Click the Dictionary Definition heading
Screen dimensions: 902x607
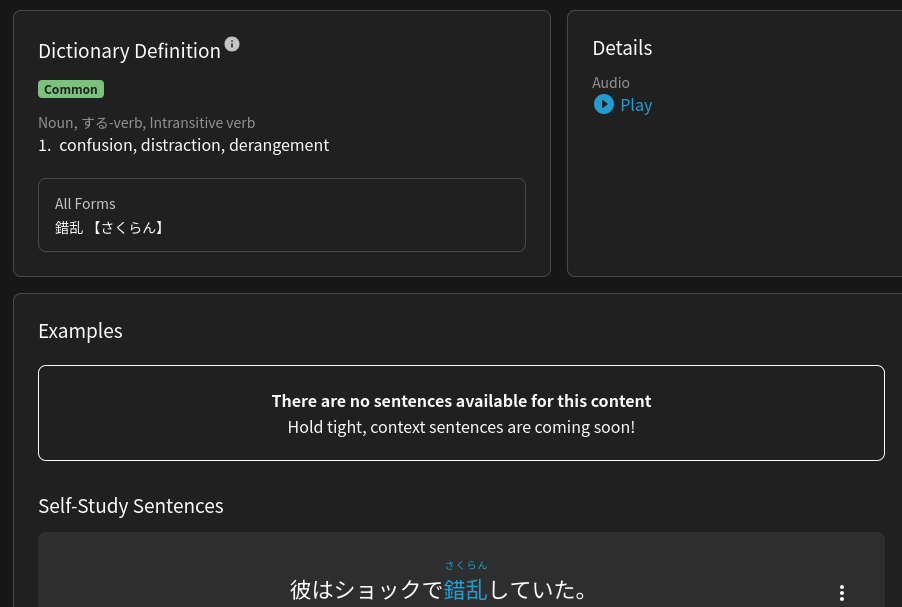click(x=129, y=51)
